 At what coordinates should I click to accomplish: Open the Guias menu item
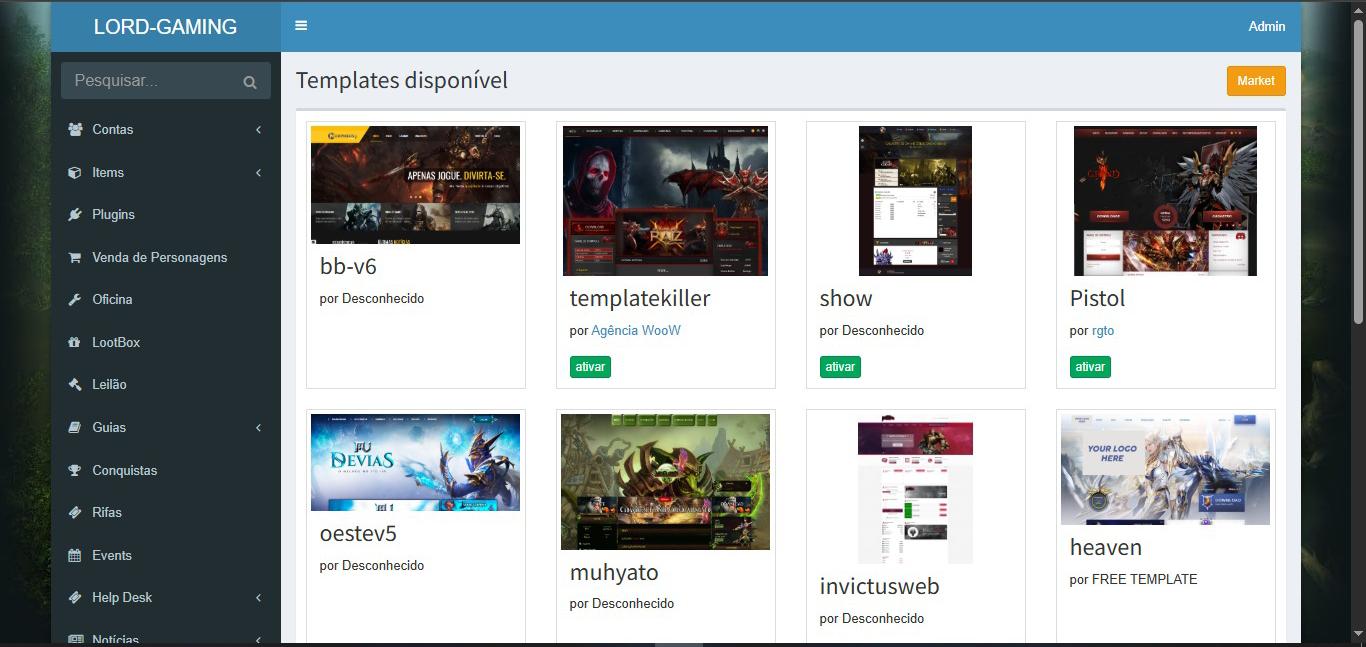(166, 427)
